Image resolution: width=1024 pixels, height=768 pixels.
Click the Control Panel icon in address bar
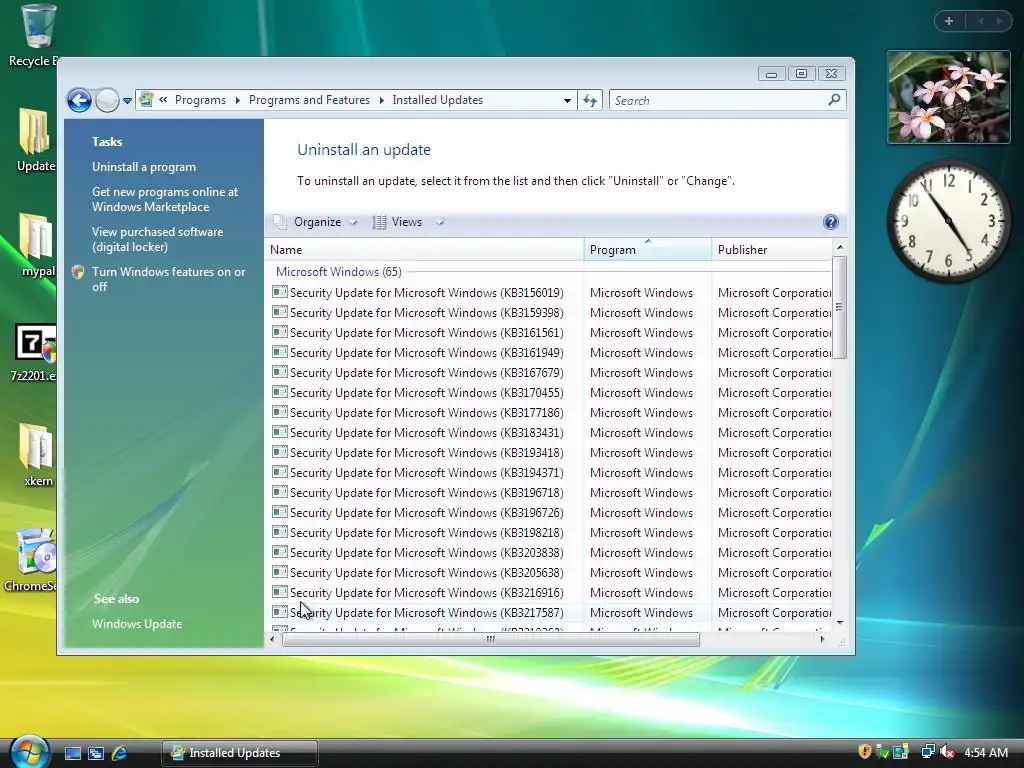pyautogui.click(x=146, y=99)
